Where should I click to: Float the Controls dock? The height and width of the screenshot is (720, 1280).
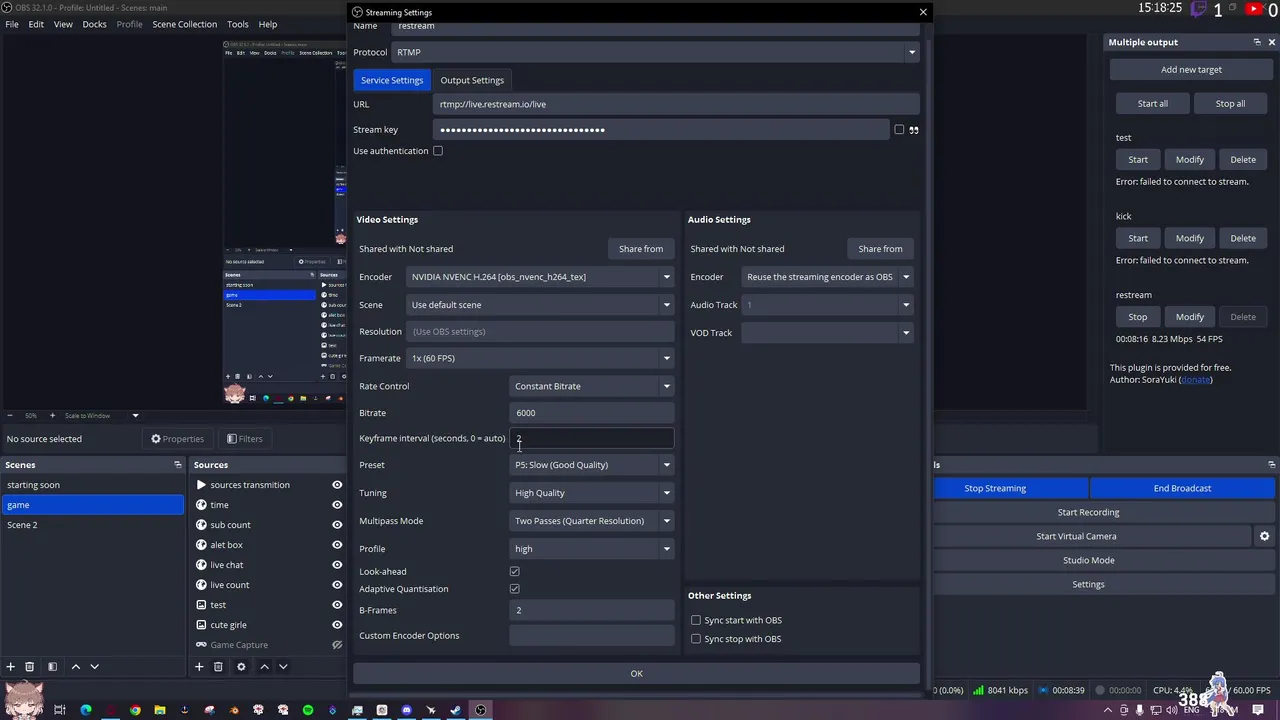[1272, 465]
